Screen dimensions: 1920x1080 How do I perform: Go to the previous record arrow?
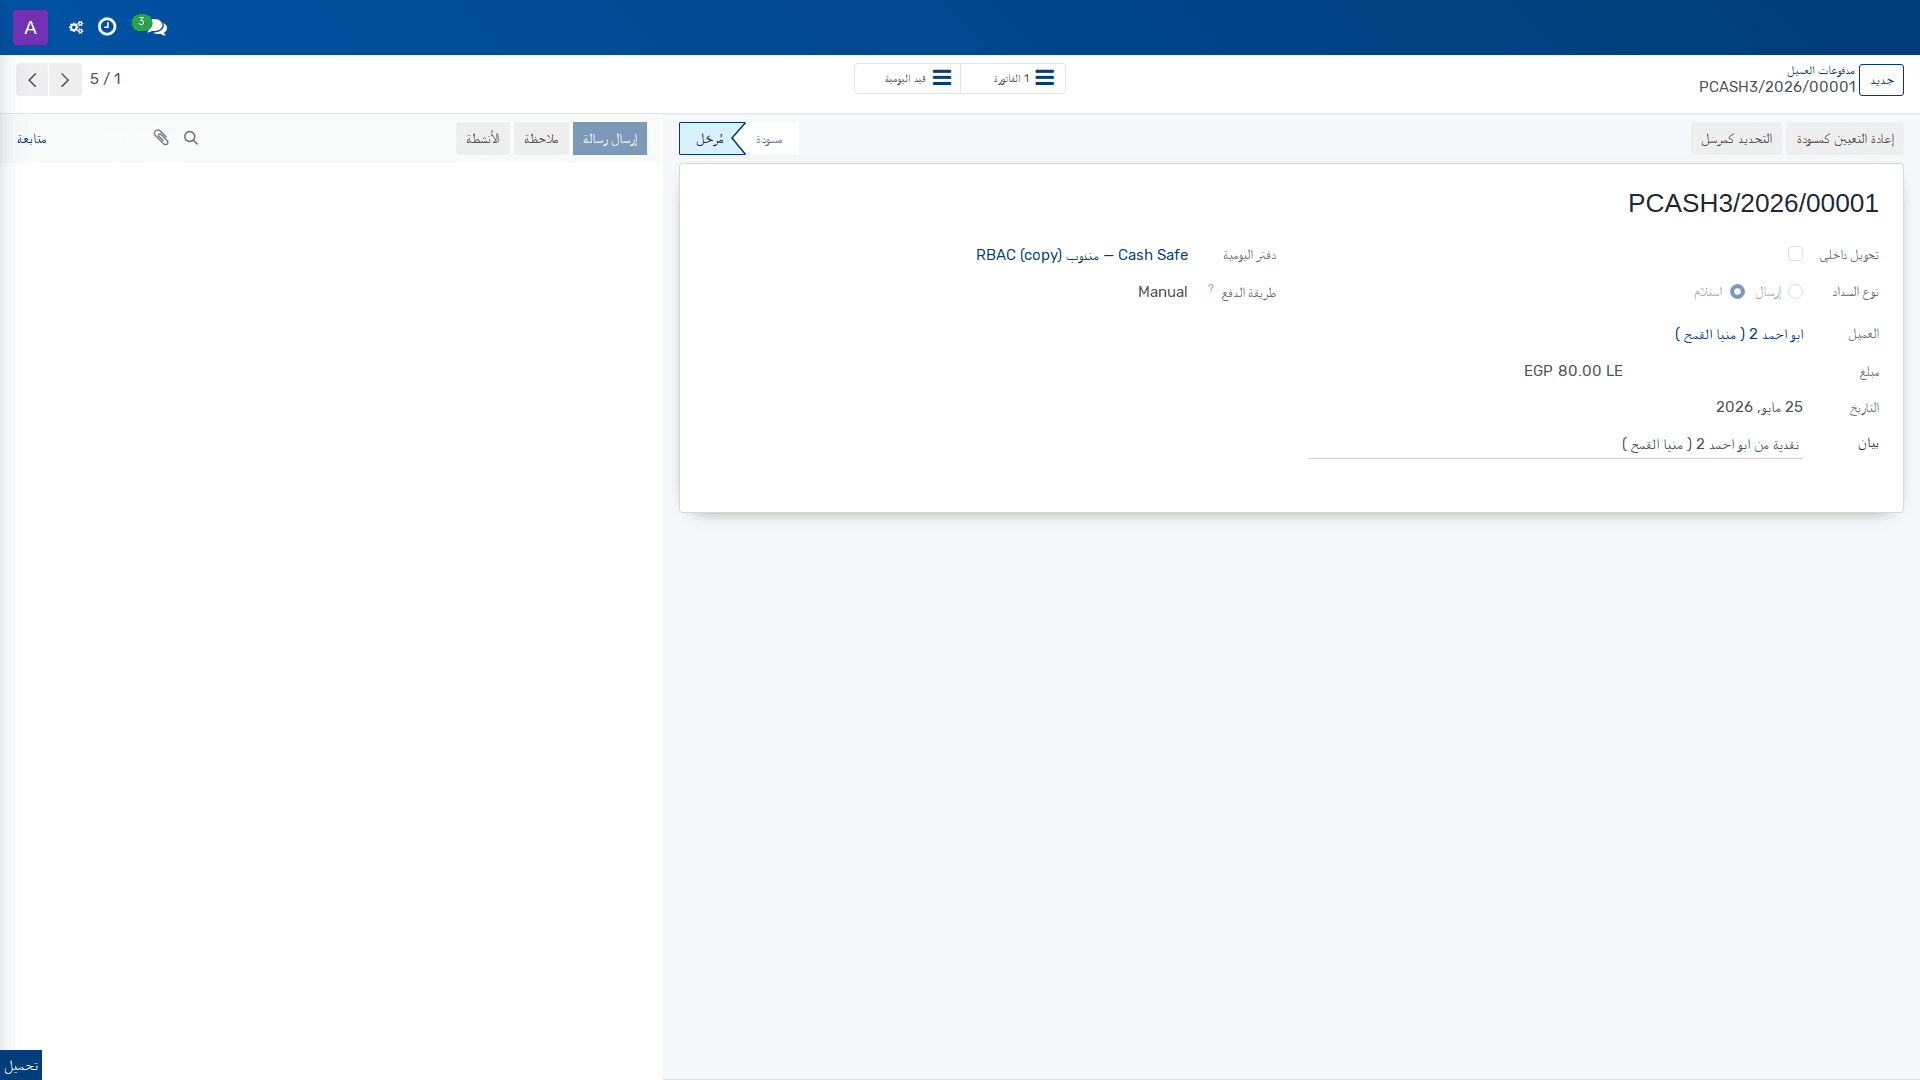click(32, 79)
